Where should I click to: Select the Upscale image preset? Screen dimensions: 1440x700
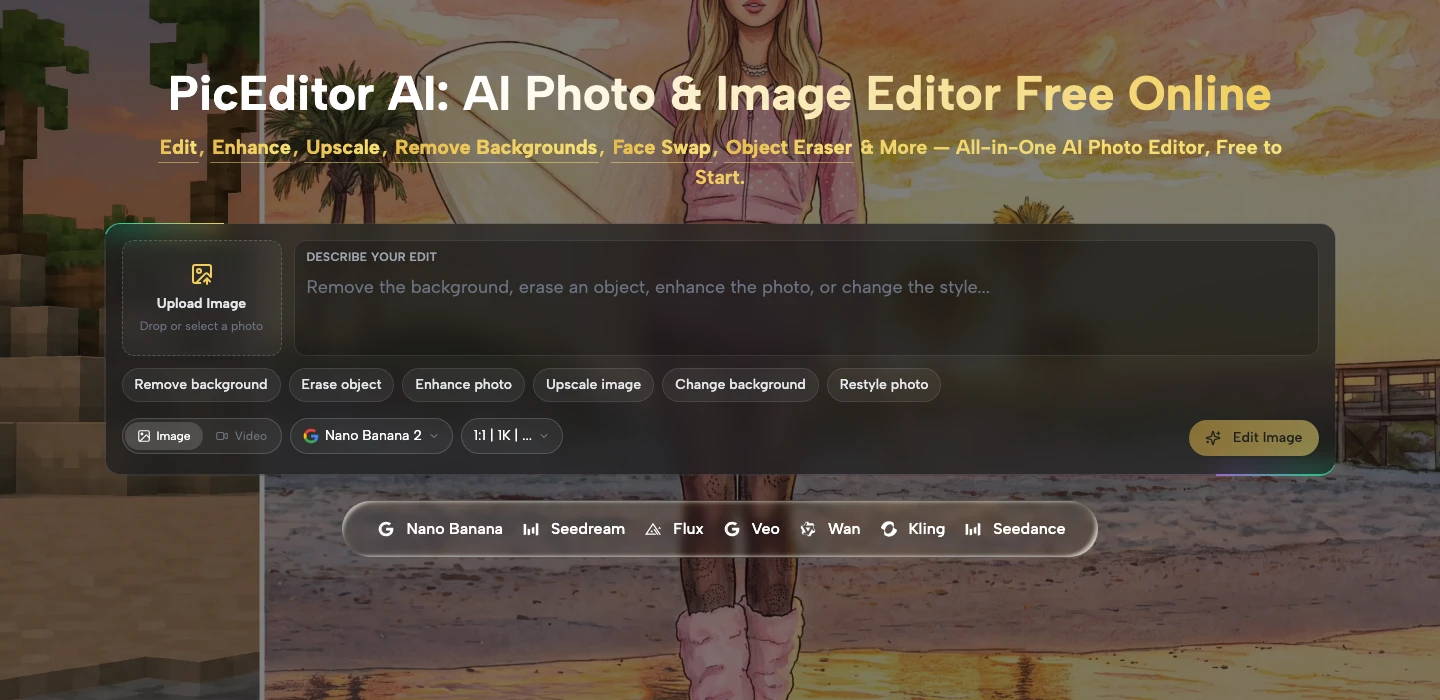(593, 384)
